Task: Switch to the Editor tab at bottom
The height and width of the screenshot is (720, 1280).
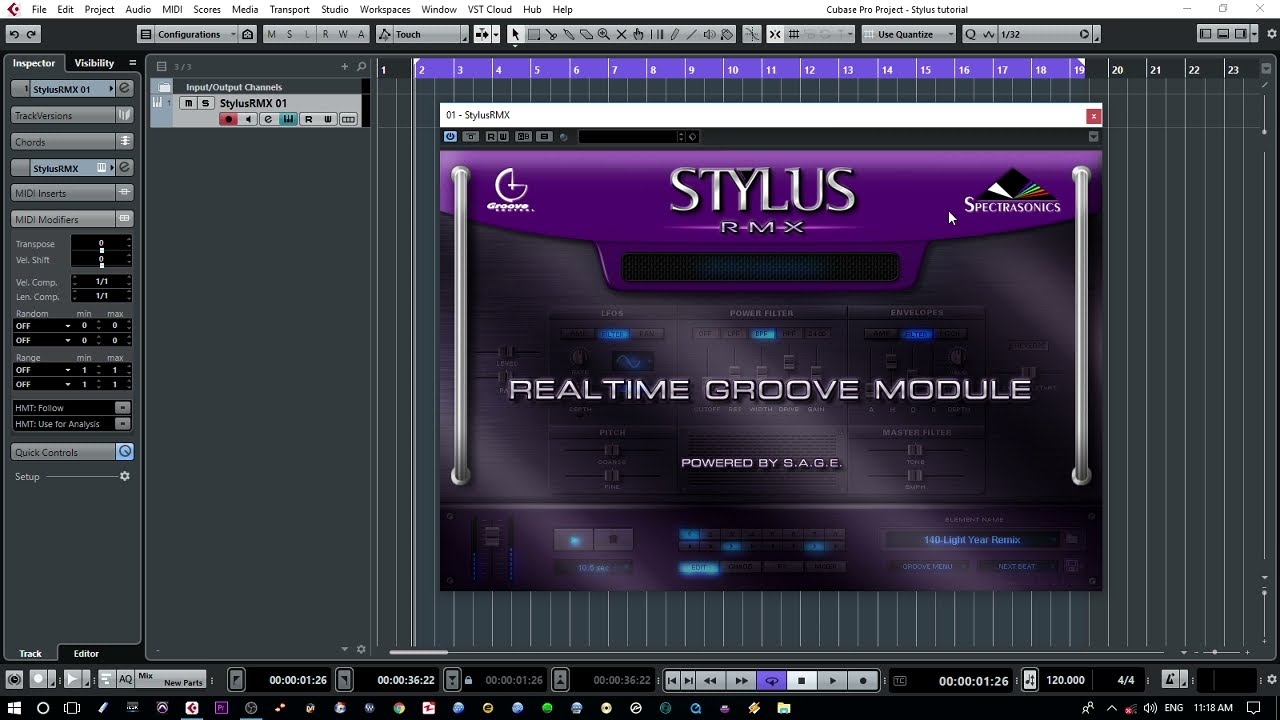Action: (86, 653)
